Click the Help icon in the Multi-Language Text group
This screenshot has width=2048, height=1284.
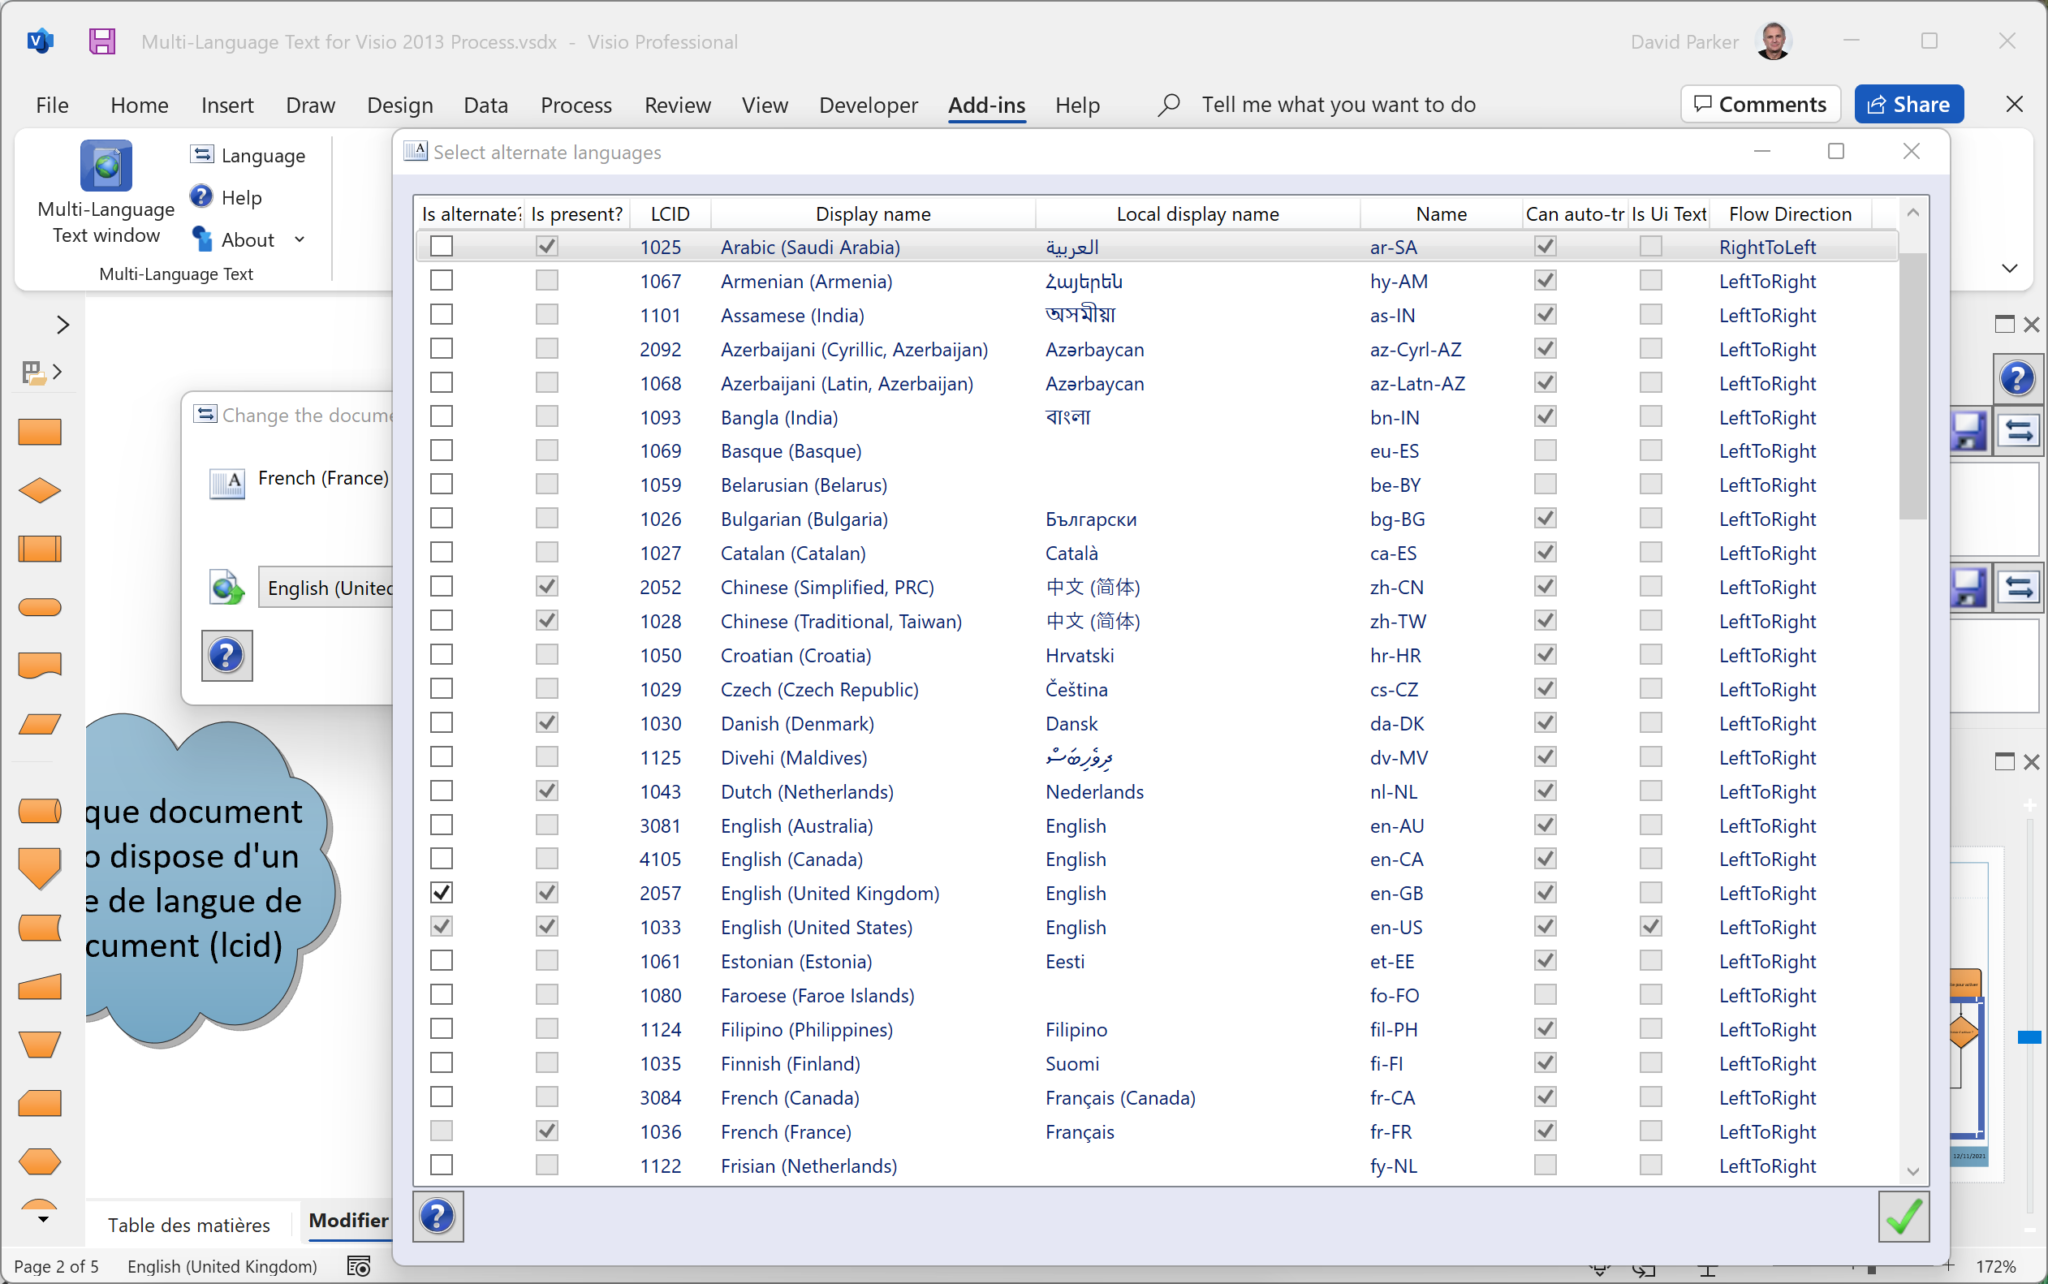click(x=202, y=196)
